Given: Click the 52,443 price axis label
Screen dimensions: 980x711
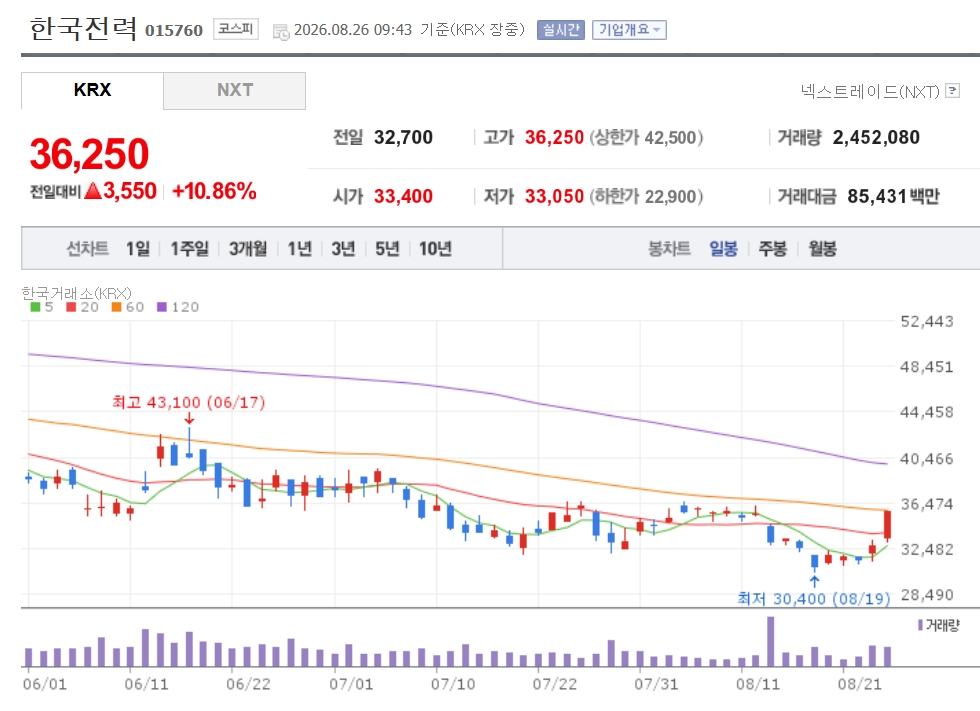Looking at the screenshot, I should [x=927, y=322].
